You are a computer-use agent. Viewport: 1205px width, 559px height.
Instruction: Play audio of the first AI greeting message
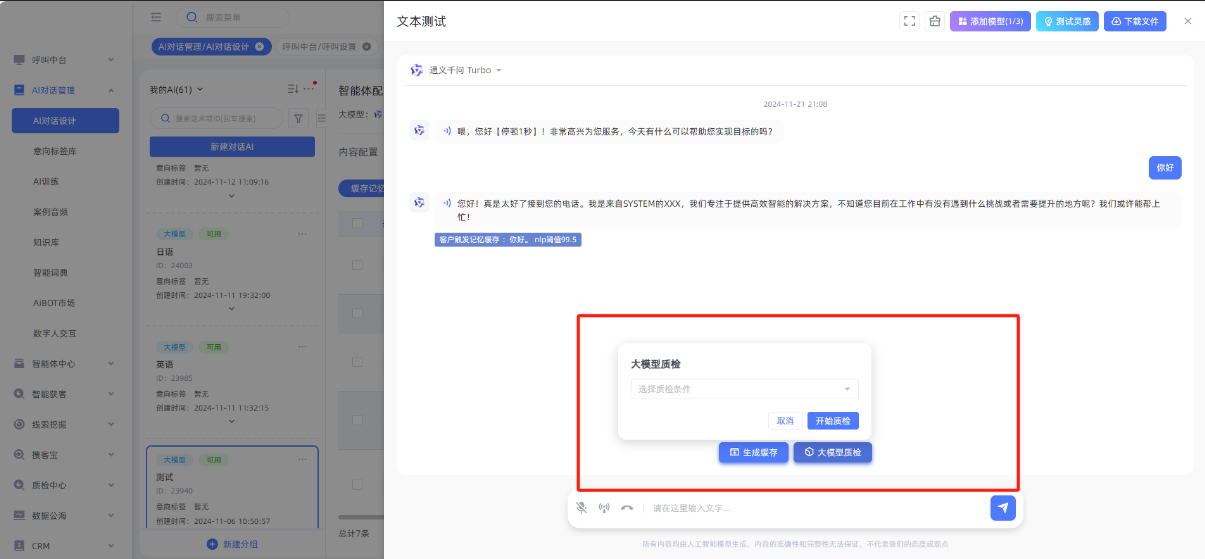(x=447, y=131)
